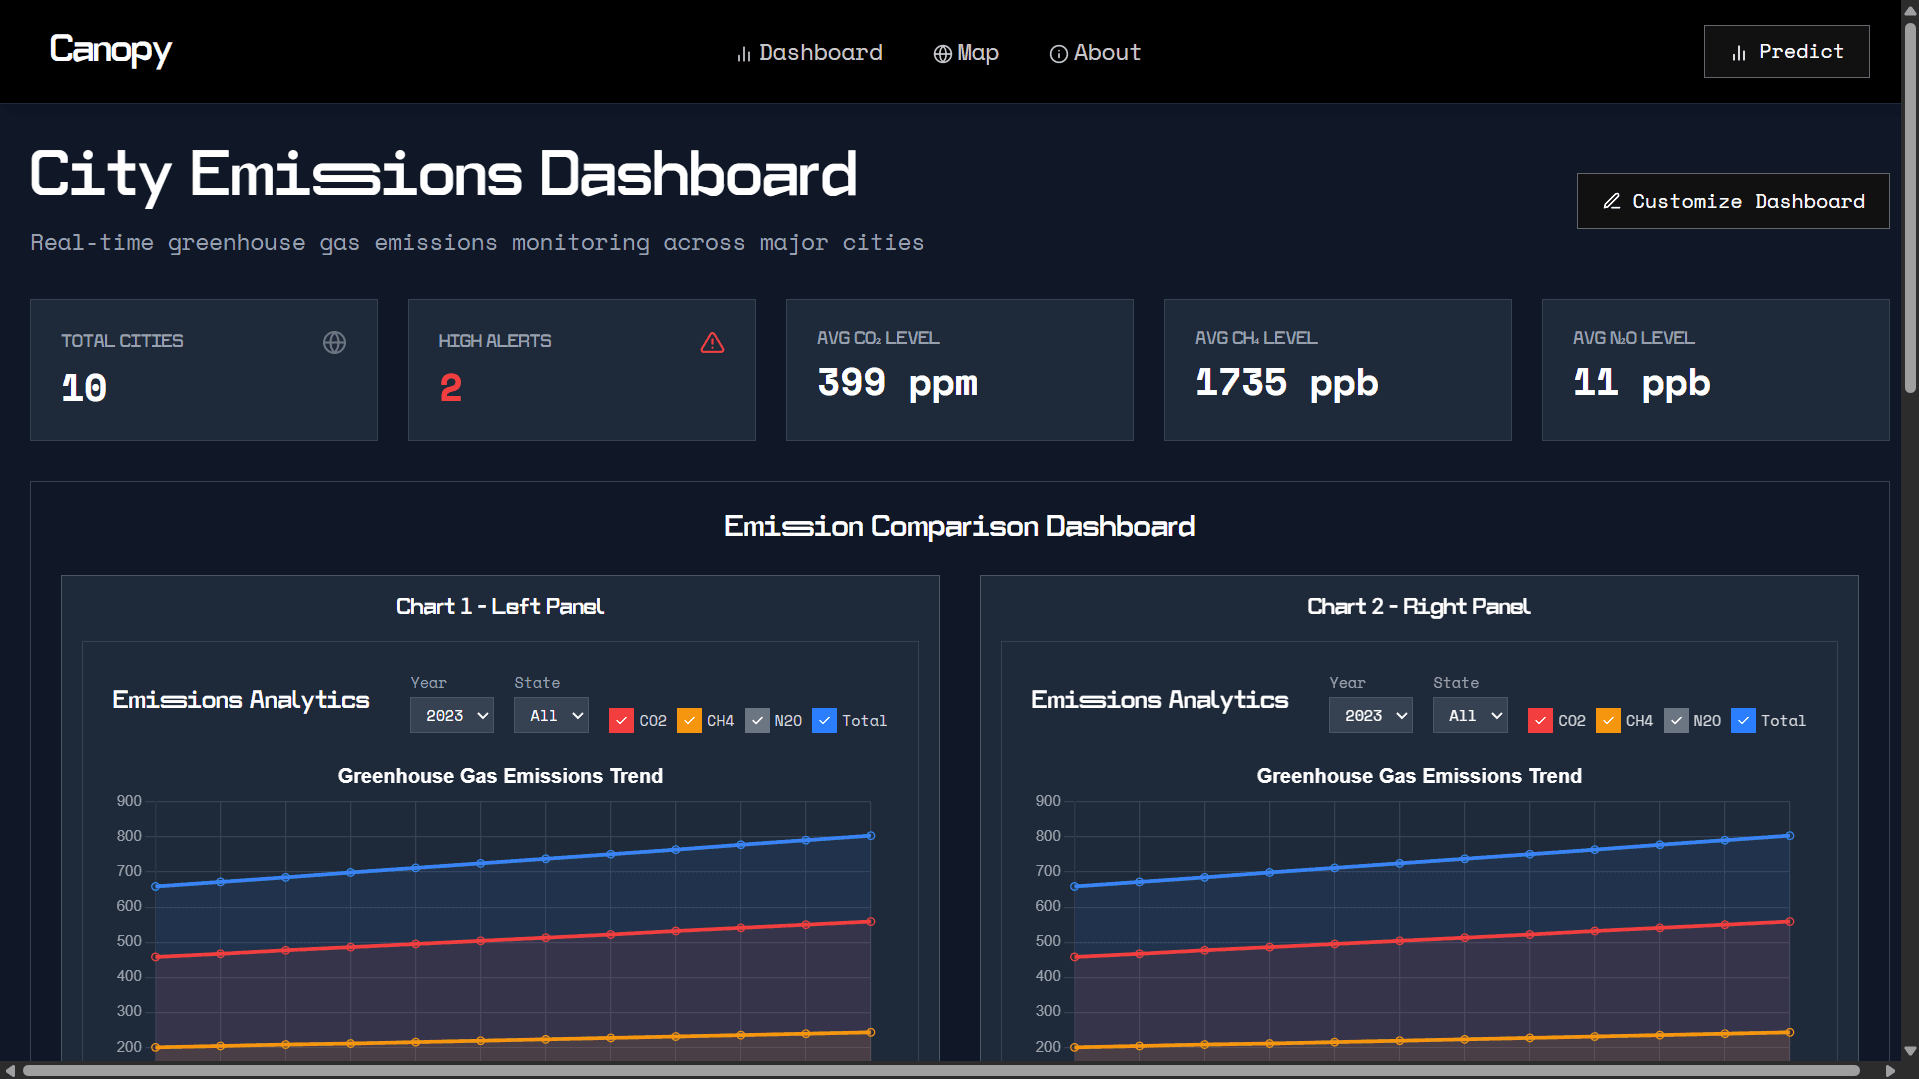Image resolution: width=1919 pixels, height=1079 pixels.
Task: Toggle Total checkbox in Chart 1 Left Panel
Action: pos(824,720)
